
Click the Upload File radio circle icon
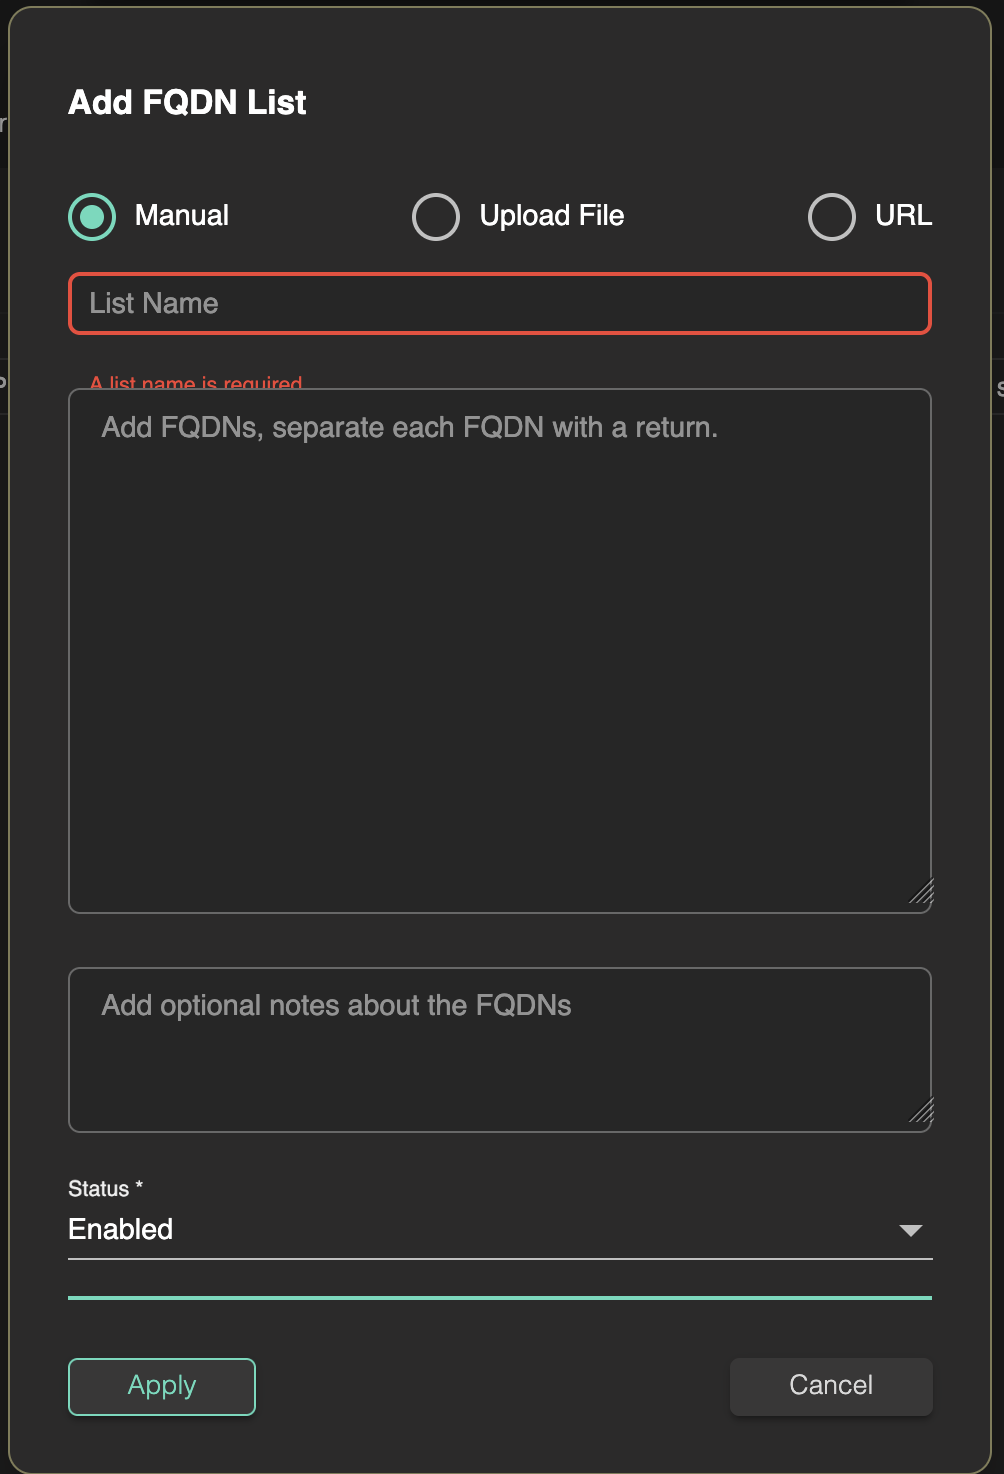436,216
